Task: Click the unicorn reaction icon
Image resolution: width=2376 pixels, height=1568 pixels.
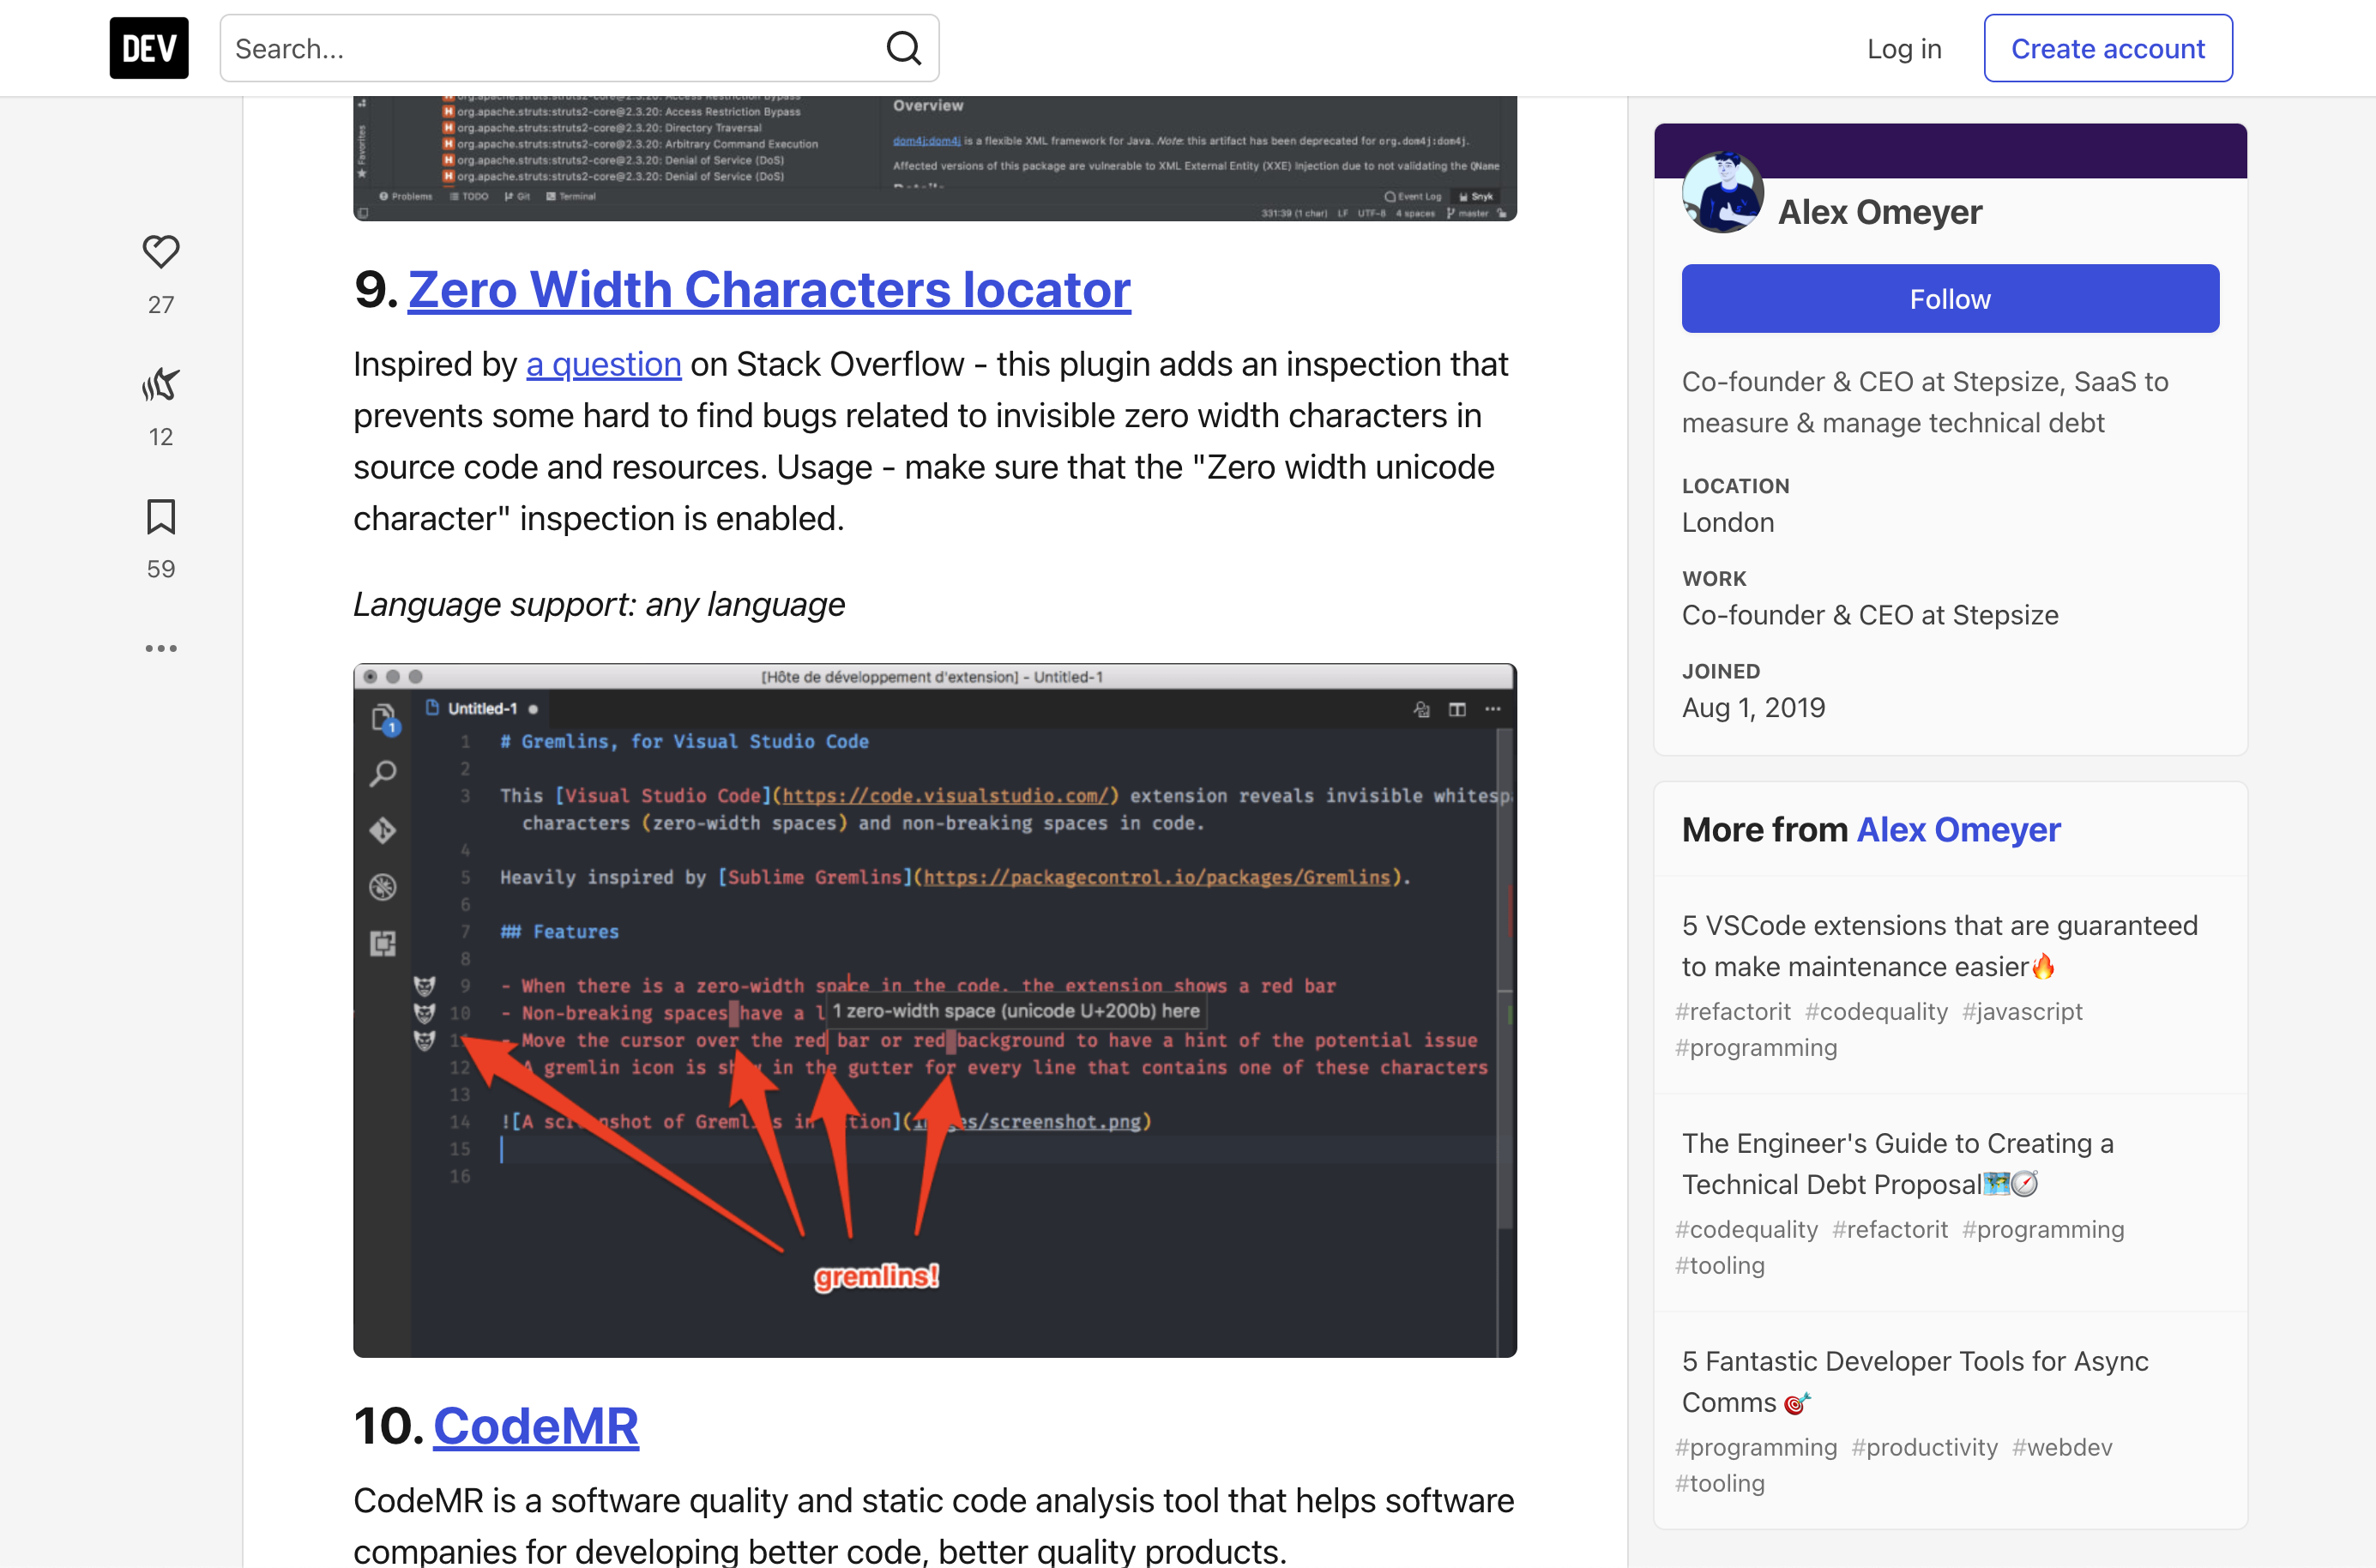Action: click(161, 384)
